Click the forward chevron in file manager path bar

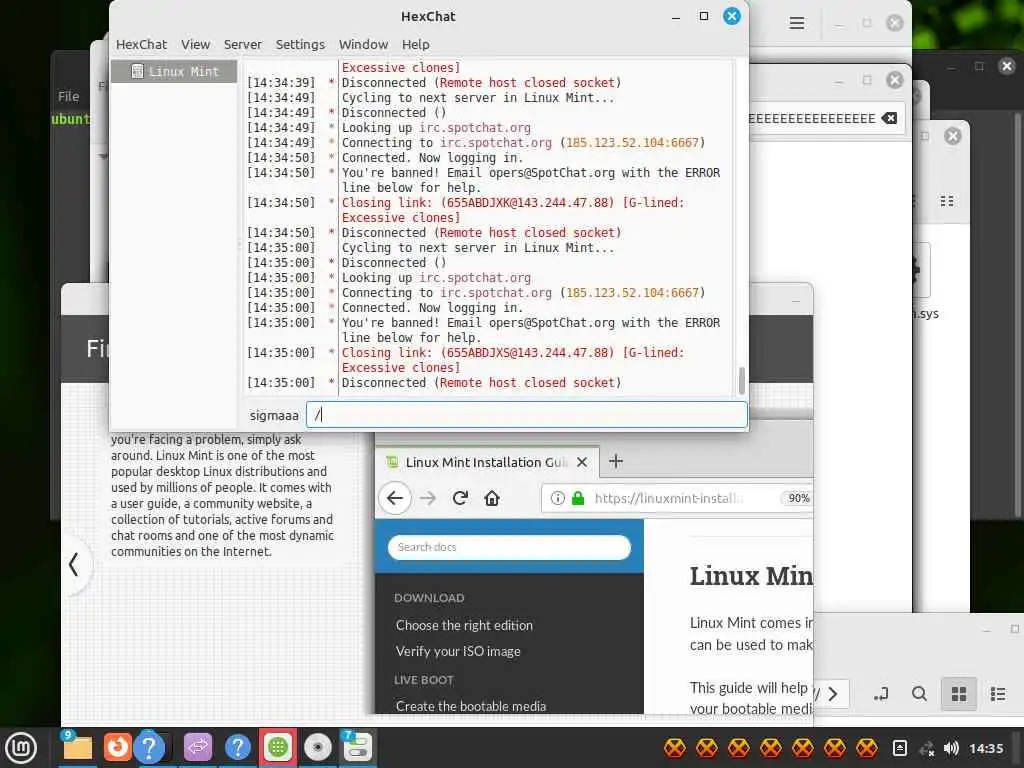coord(833,694)
